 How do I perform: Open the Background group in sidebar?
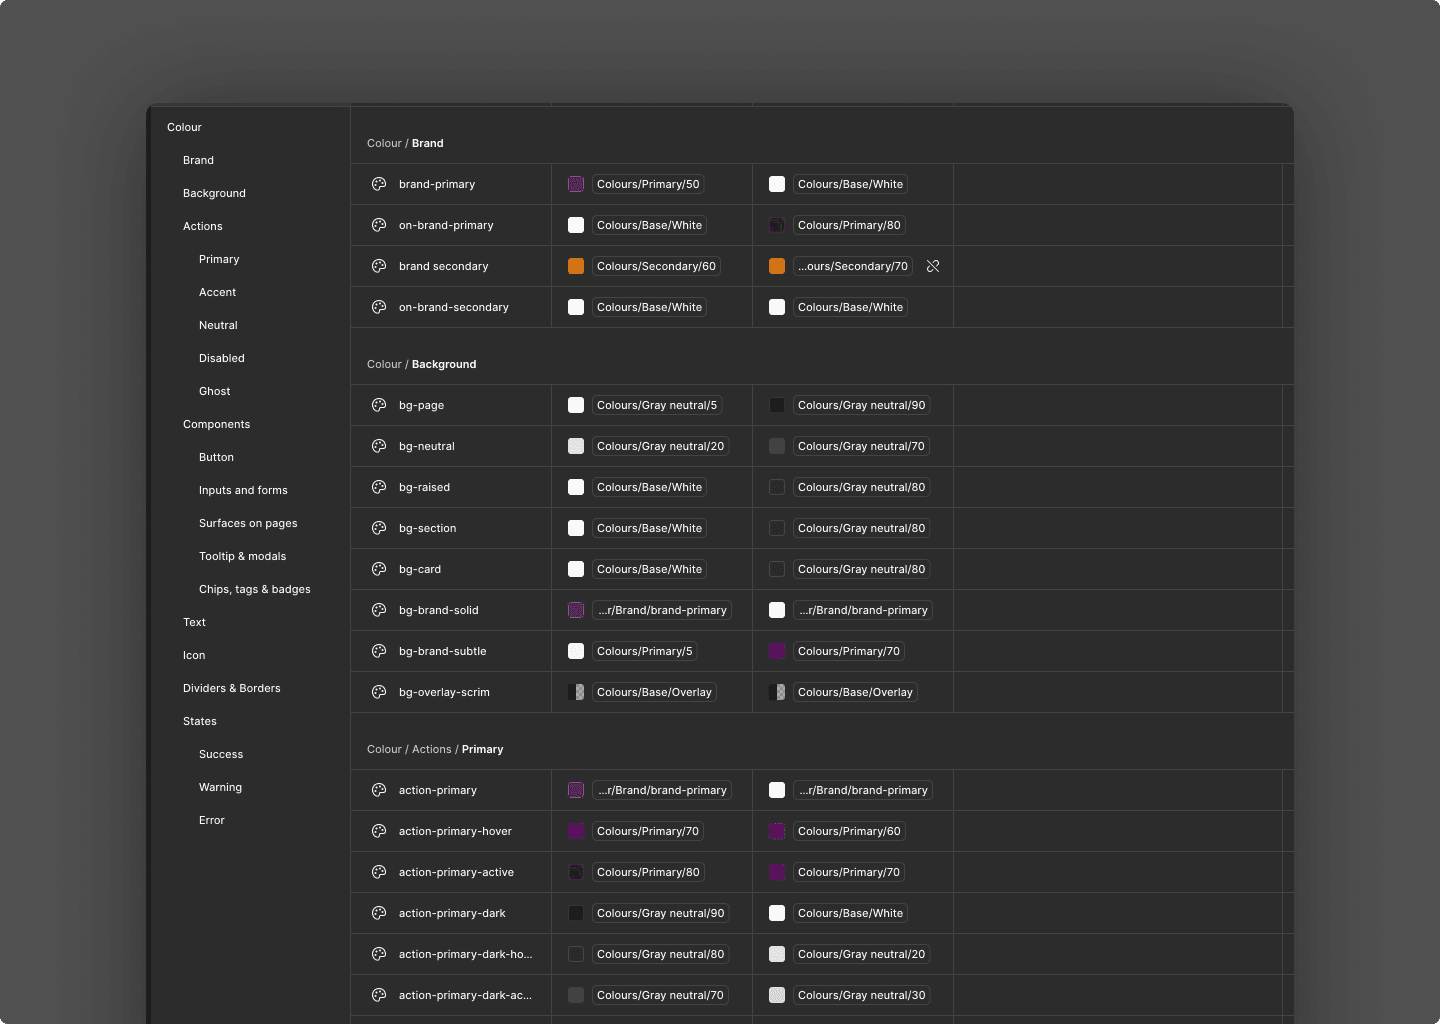pos(214,193)
